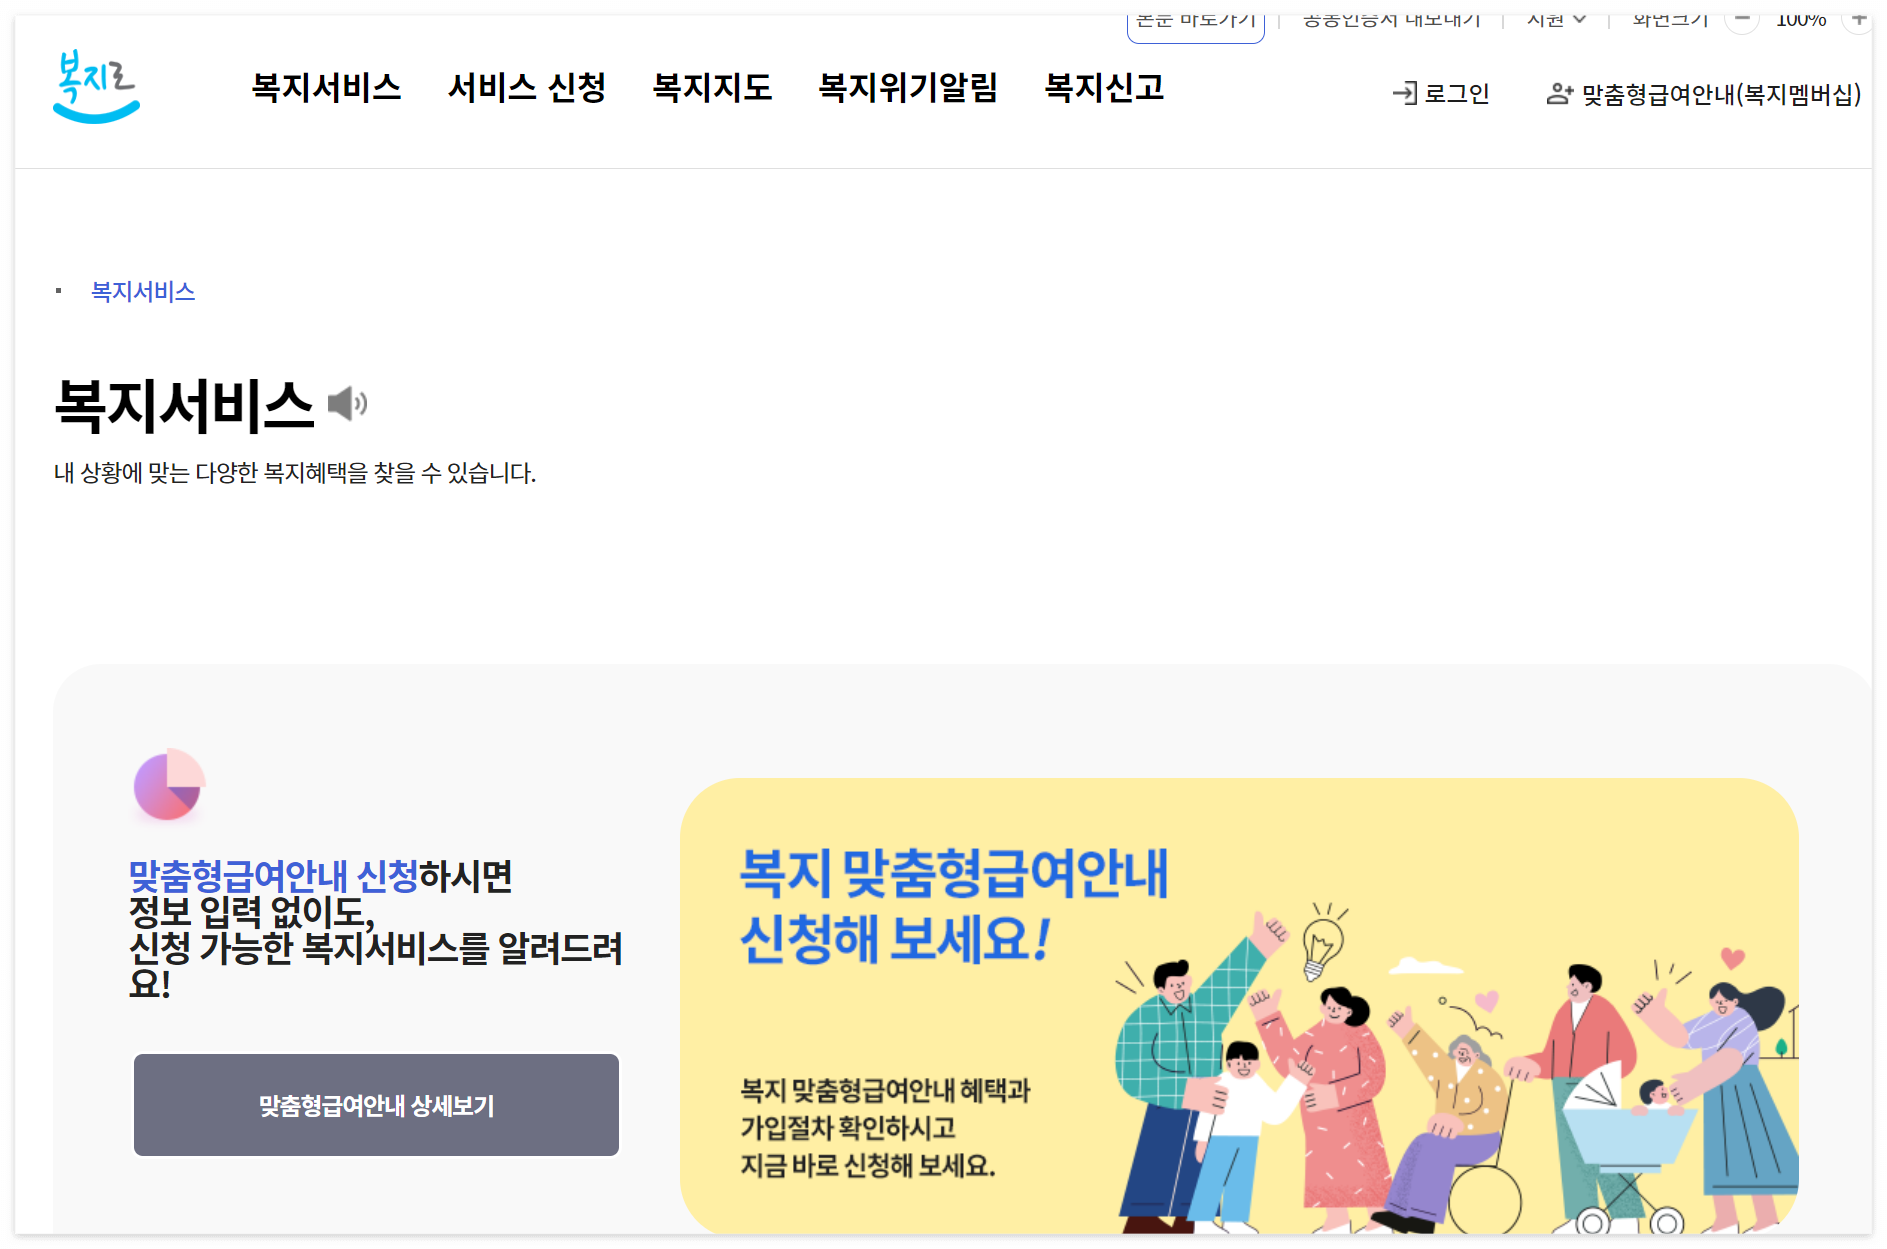Click the pie chart icon
The image size is (1887, 1249).
point(169,784)
